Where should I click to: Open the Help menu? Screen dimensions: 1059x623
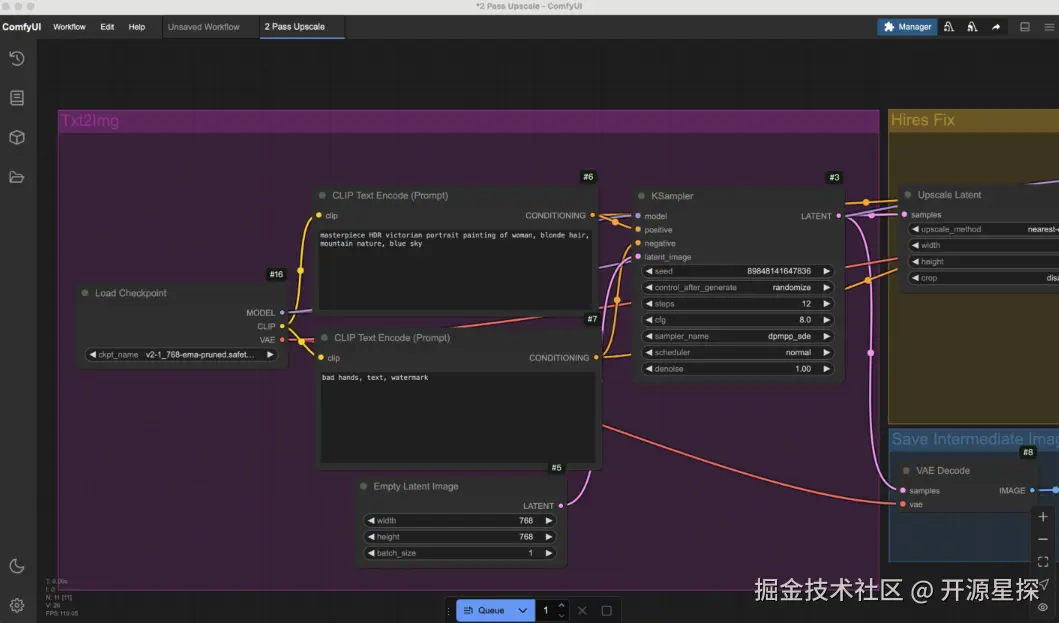[x=137, y=27]
